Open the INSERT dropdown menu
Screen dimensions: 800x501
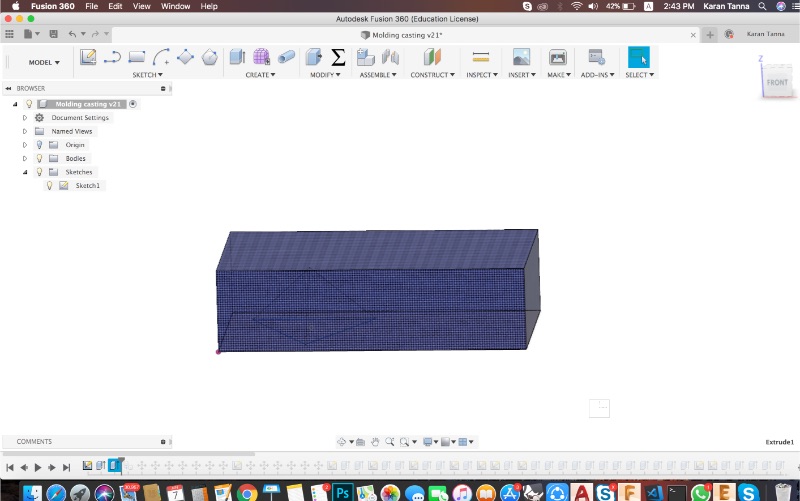click(x=522, y=75)
